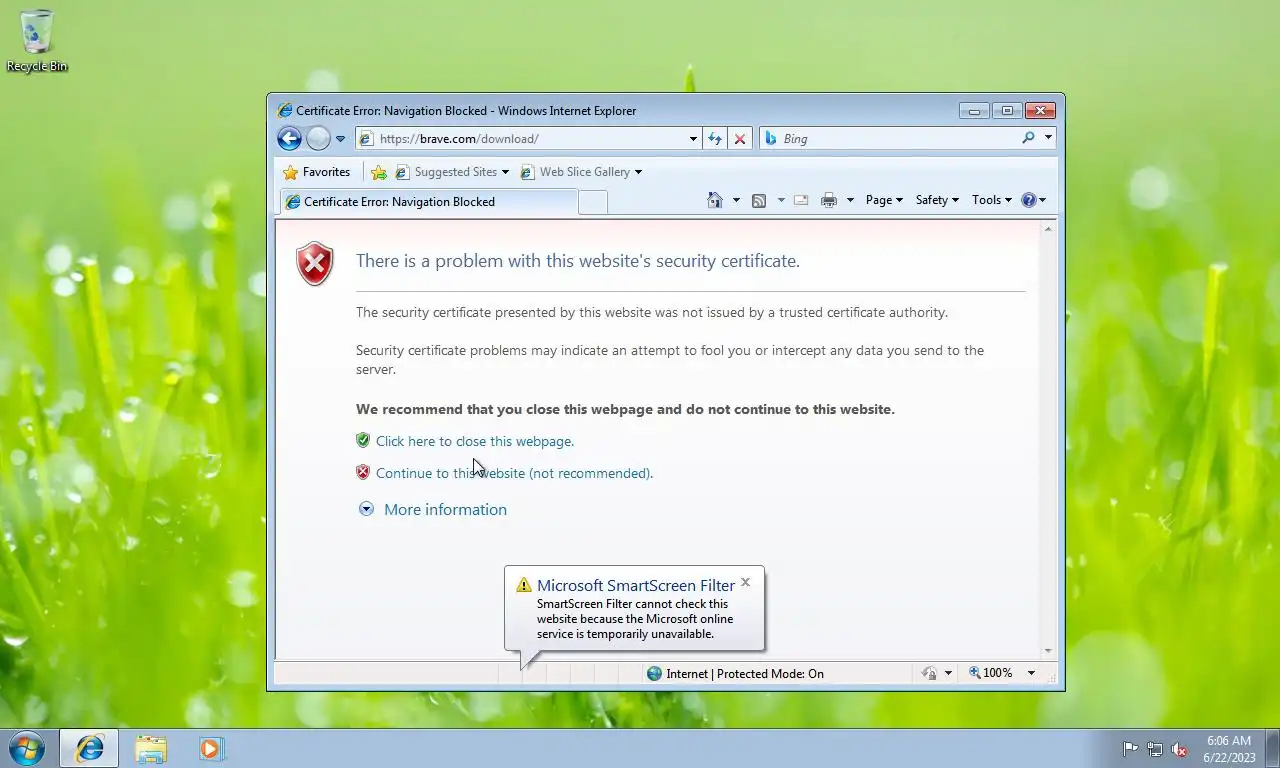Open the Print options dropdown arrow
The image size is (1280, 768).
[x=850, y=200]
